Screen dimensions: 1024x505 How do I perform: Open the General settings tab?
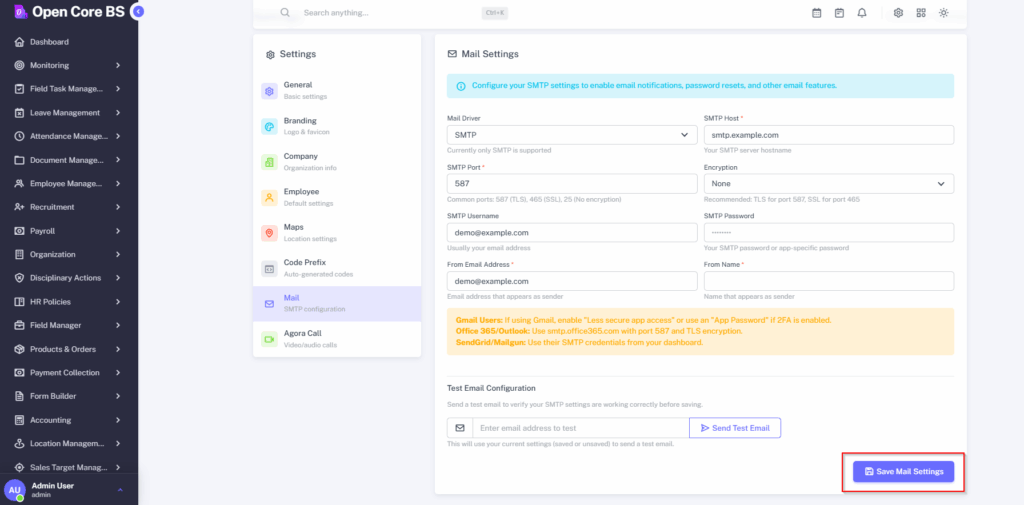(x=336, y=90)
